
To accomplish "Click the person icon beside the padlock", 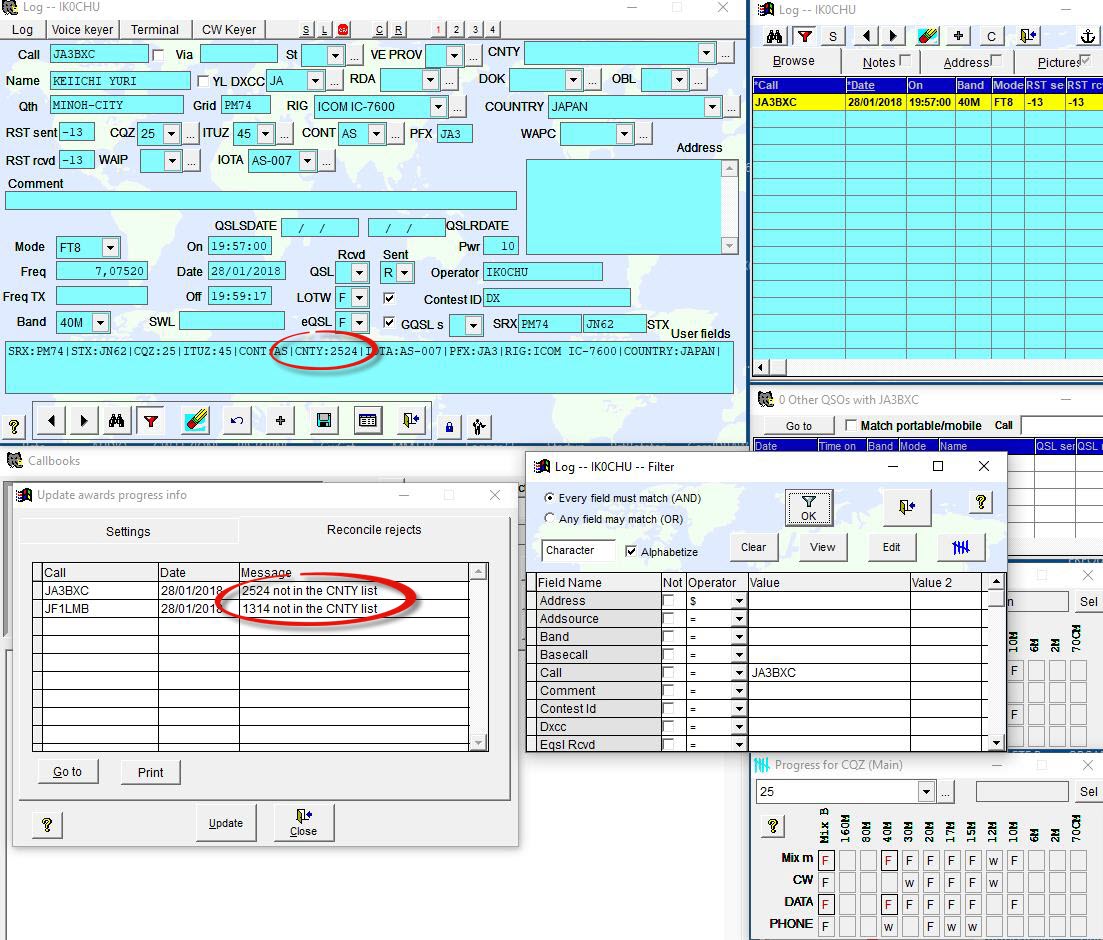I will (x=478, y=426).
